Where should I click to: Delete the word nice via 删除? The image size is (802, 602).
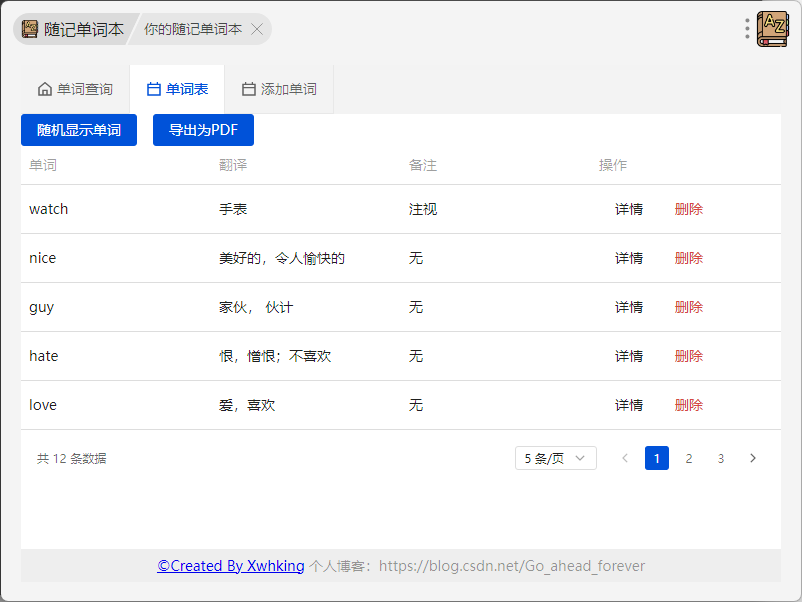pyautogui.click(x=688, y=258)
